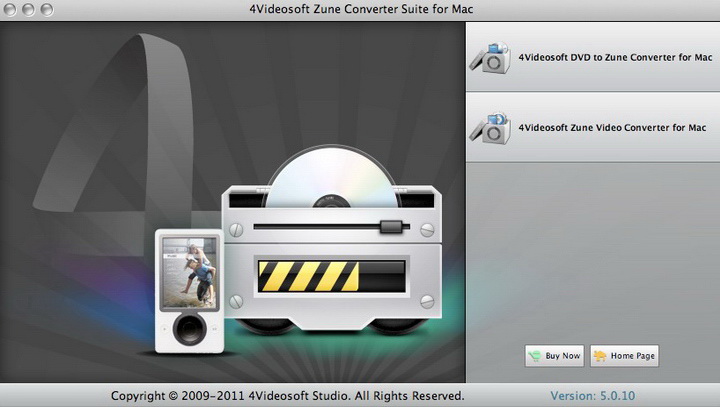Click the DVD to Zune Converter box icon
This screenshot has height=407, width=720.
pos(490,57)
